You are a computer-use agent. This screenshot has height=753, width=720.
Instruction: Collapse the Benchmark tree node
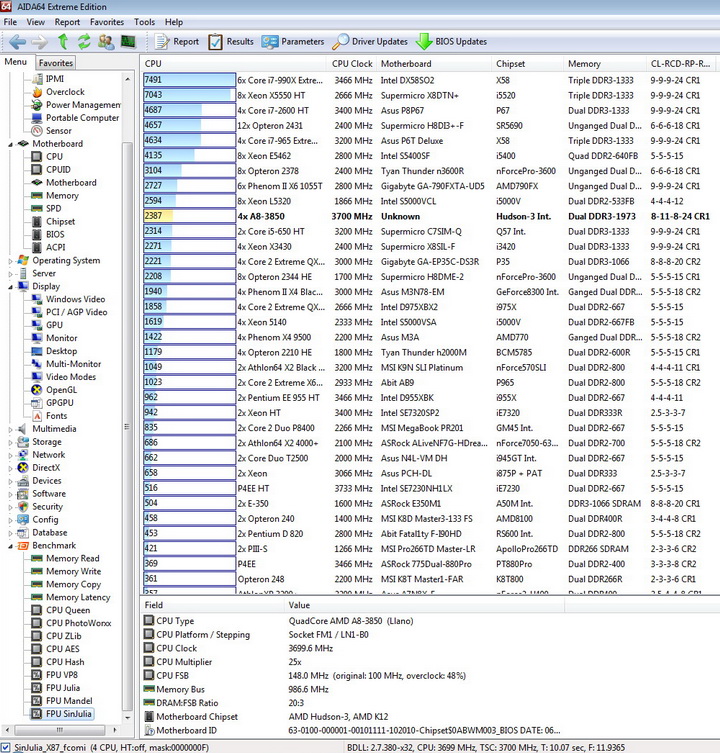click(x=11, y=546)
